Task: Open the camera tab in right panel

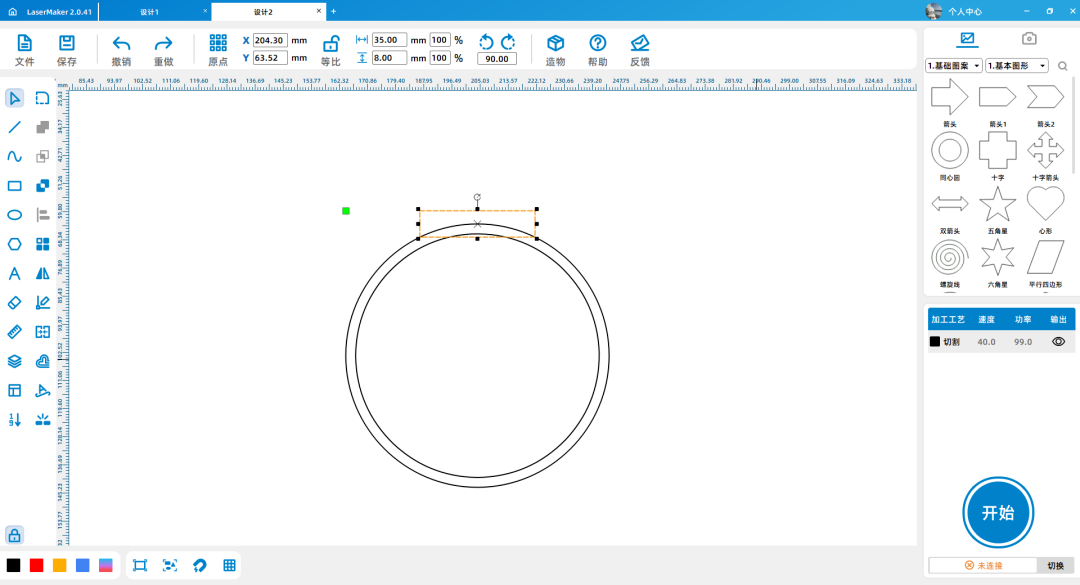Action: [x=1028, y=39]
